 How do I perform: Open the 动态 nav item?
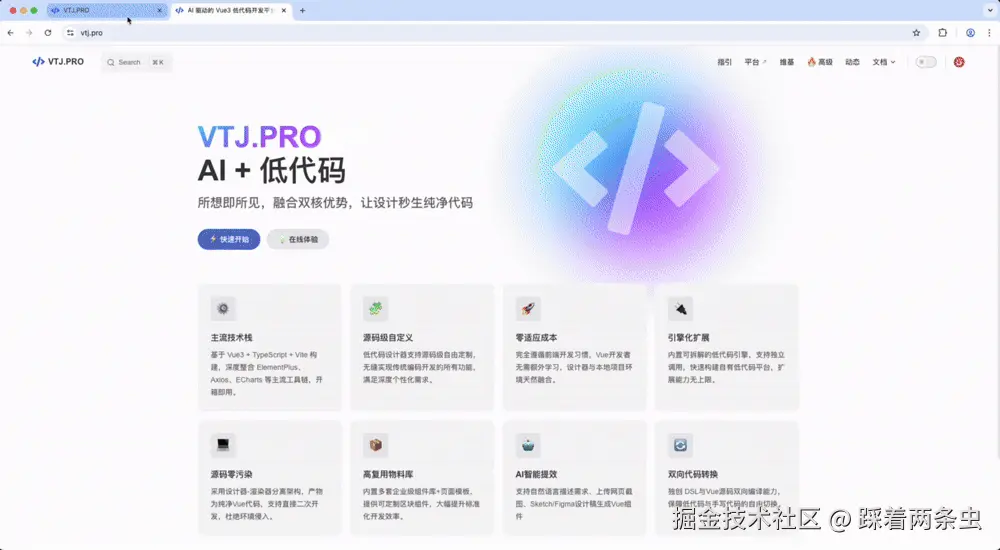[x=853, y=62]
